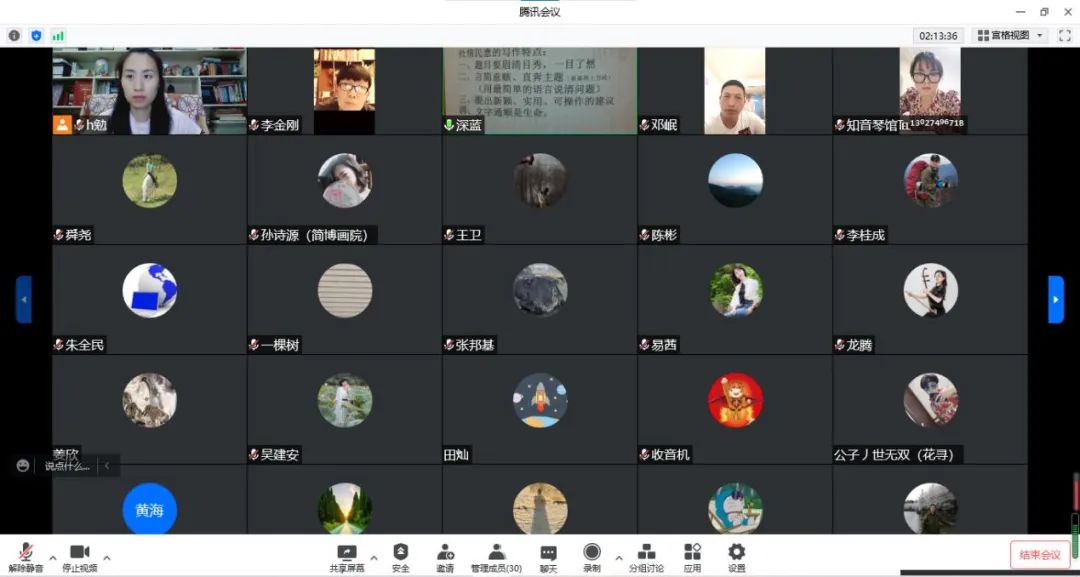Open 分组讨论 breakout rooms icon
The image size is (1080, 577).
(646, 558)
